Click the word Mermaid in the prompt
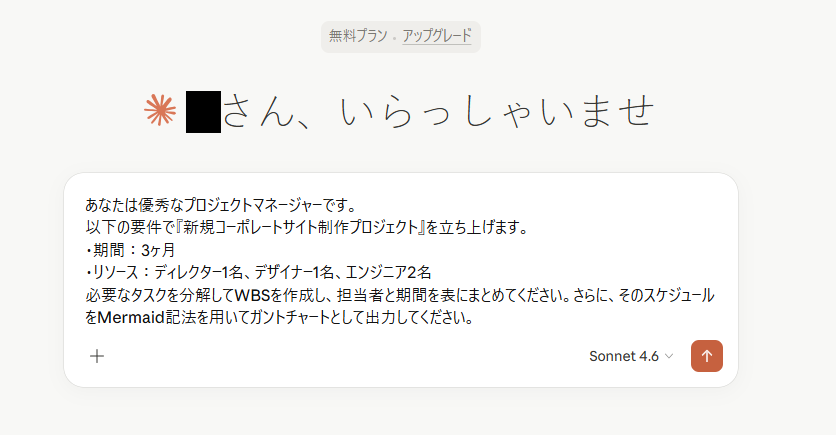Image resolution: width=836 pixels, height=435 pixels. click(x=131, y=318)
